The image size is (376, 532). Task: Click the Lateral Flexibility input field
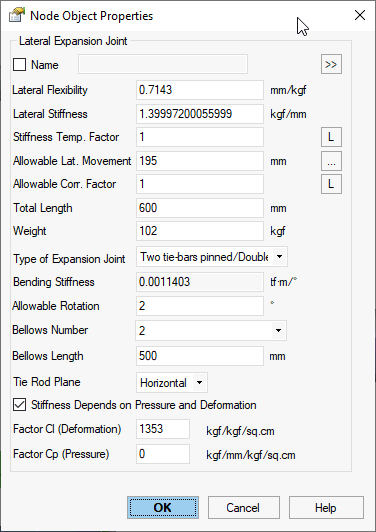tap(200, 90)
